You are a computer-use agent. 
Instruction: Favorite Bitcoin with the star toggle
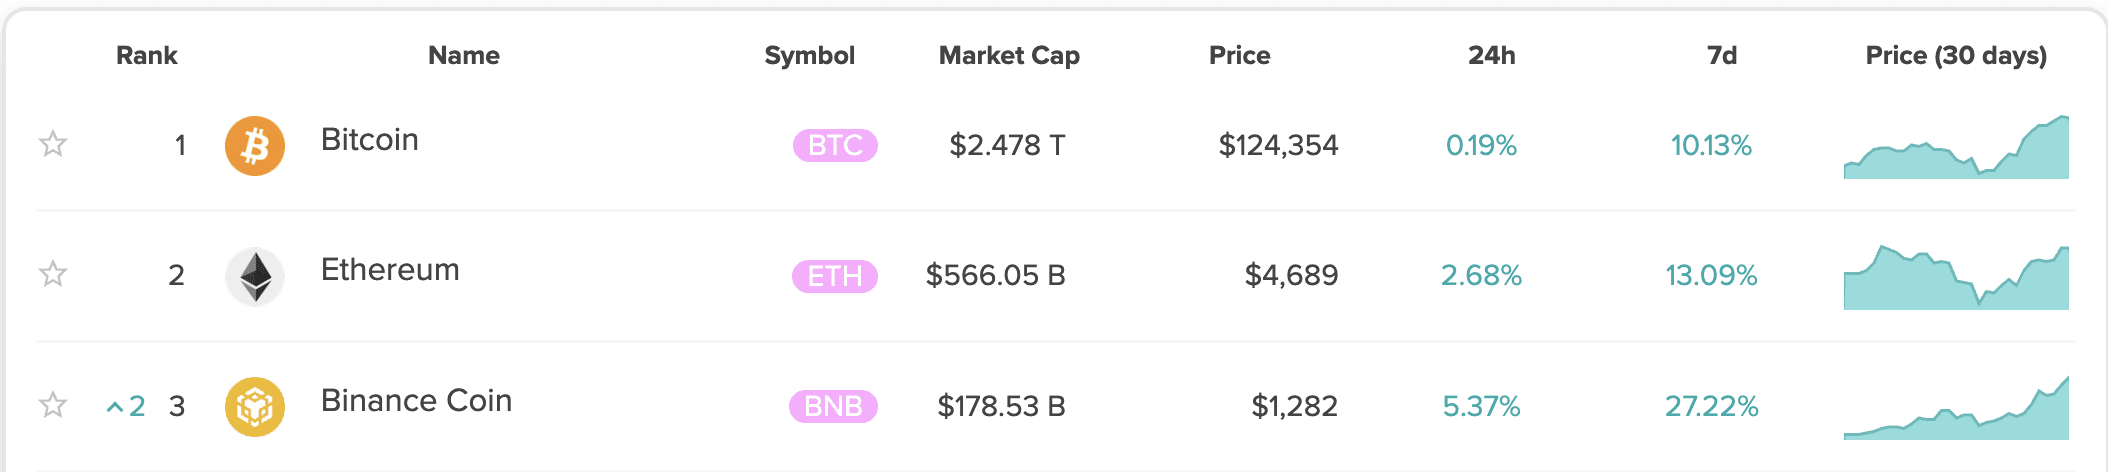pyautogui.click(x=53, y=144)
